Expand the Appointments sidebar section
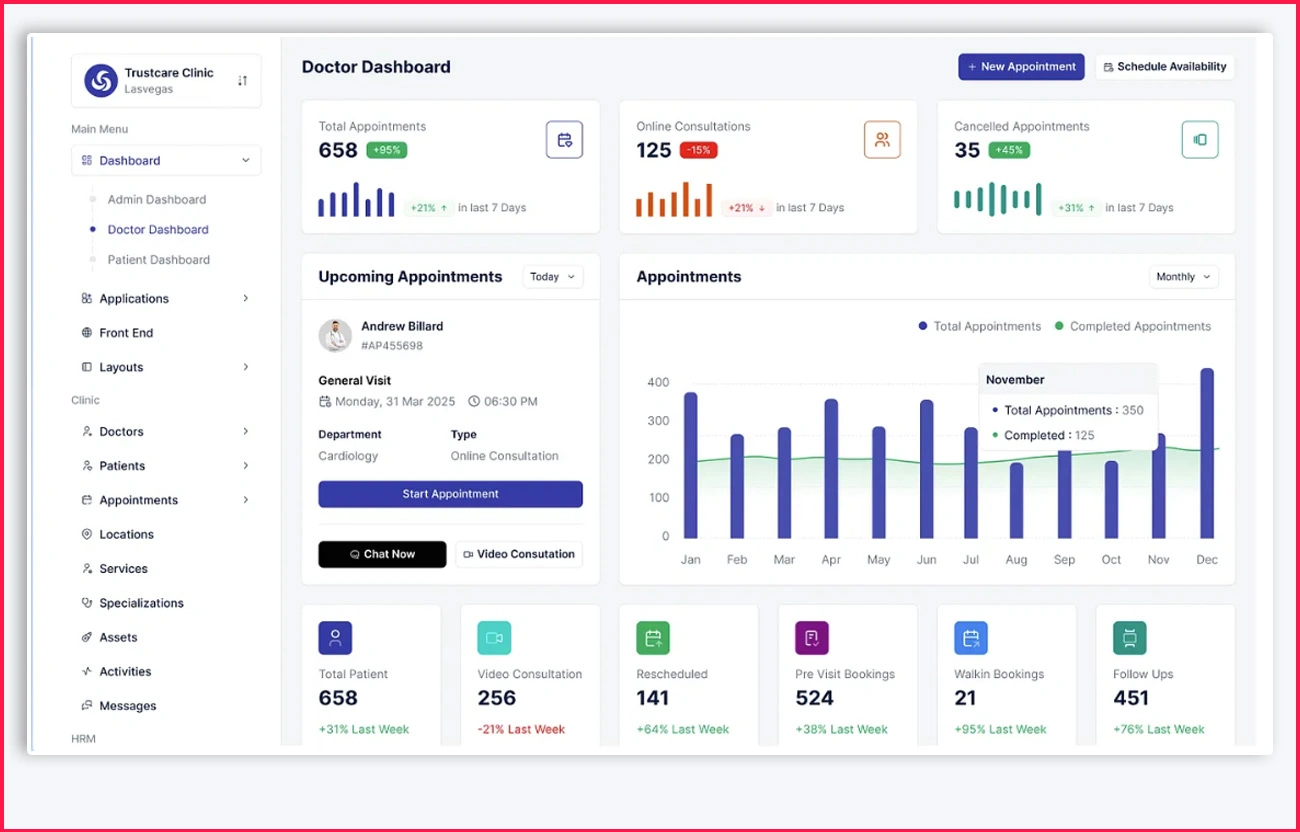 [140, 499]
